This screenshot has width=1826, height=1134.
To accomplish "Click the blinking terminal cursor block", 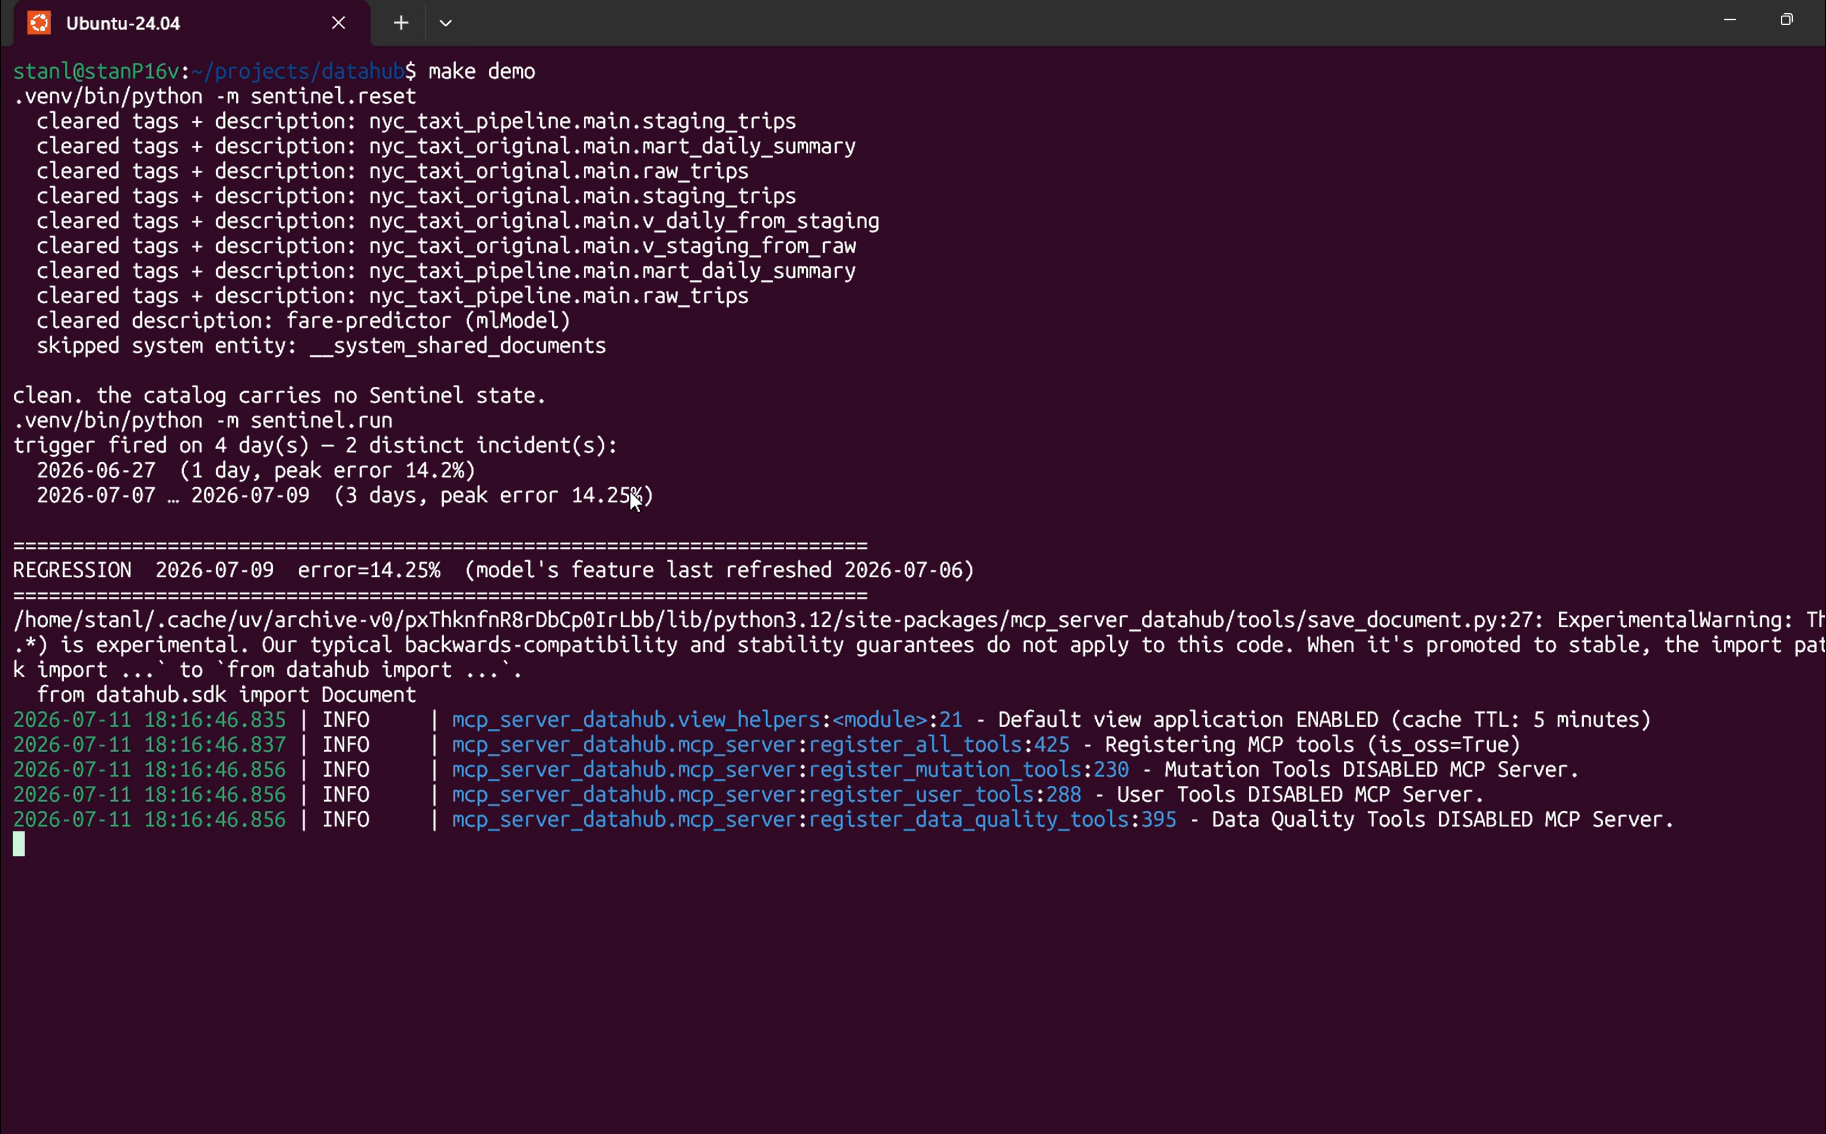I will 19,844.
